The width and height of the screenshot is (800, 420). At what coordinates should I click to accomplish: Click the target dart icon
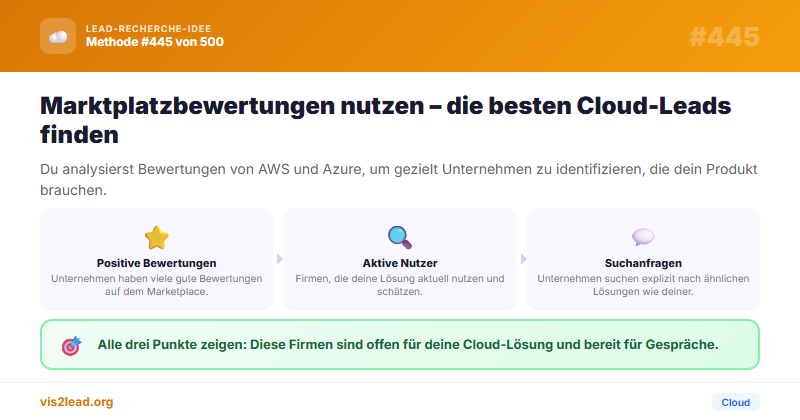(71, 345)
